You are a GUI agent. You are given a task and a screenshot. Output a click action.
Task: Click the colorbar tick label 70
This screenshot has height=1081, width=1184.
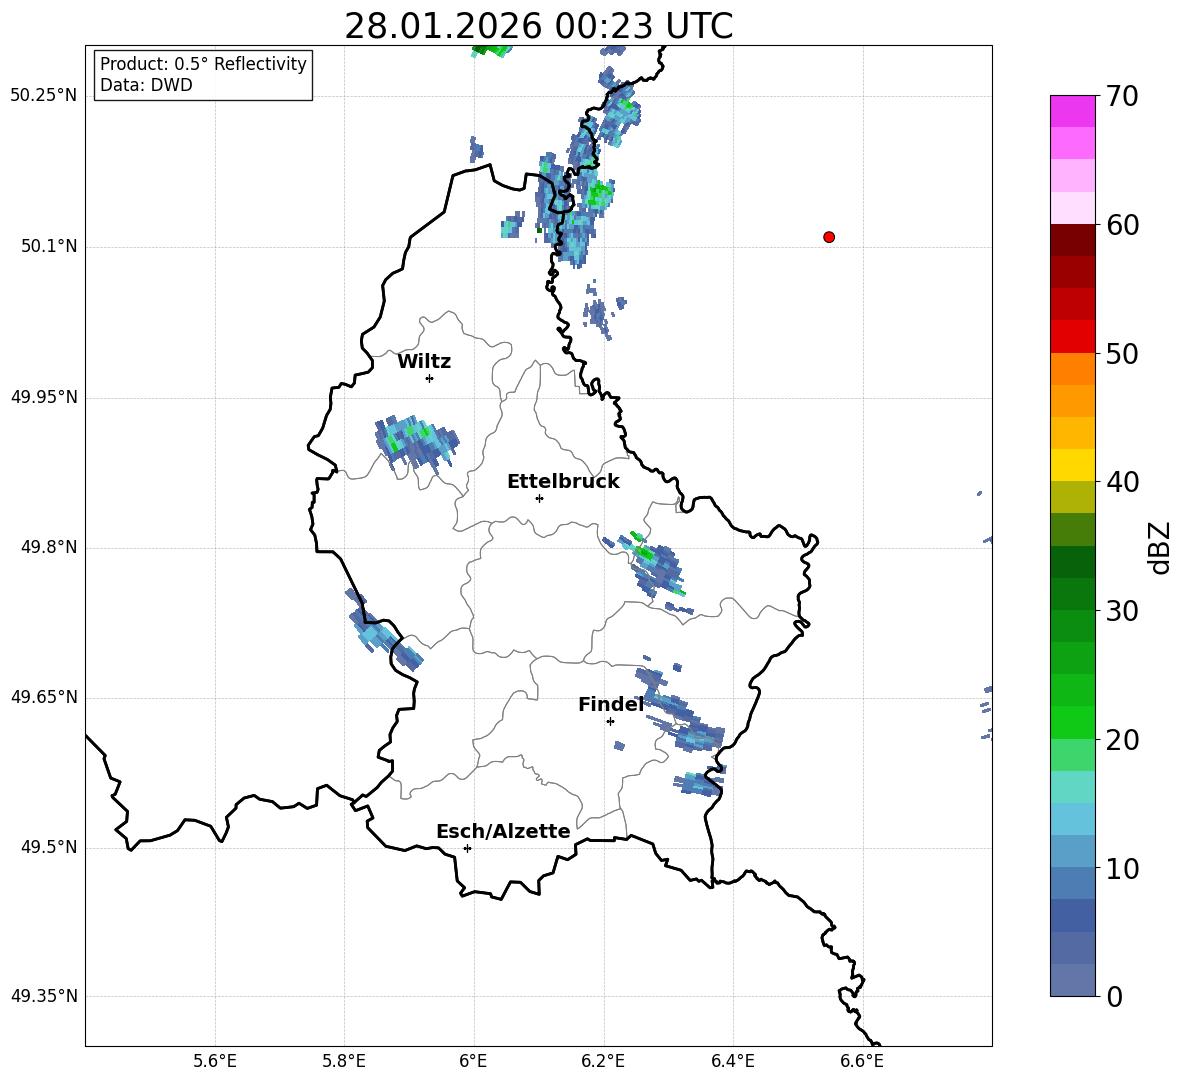click(x=1121, y=96)
